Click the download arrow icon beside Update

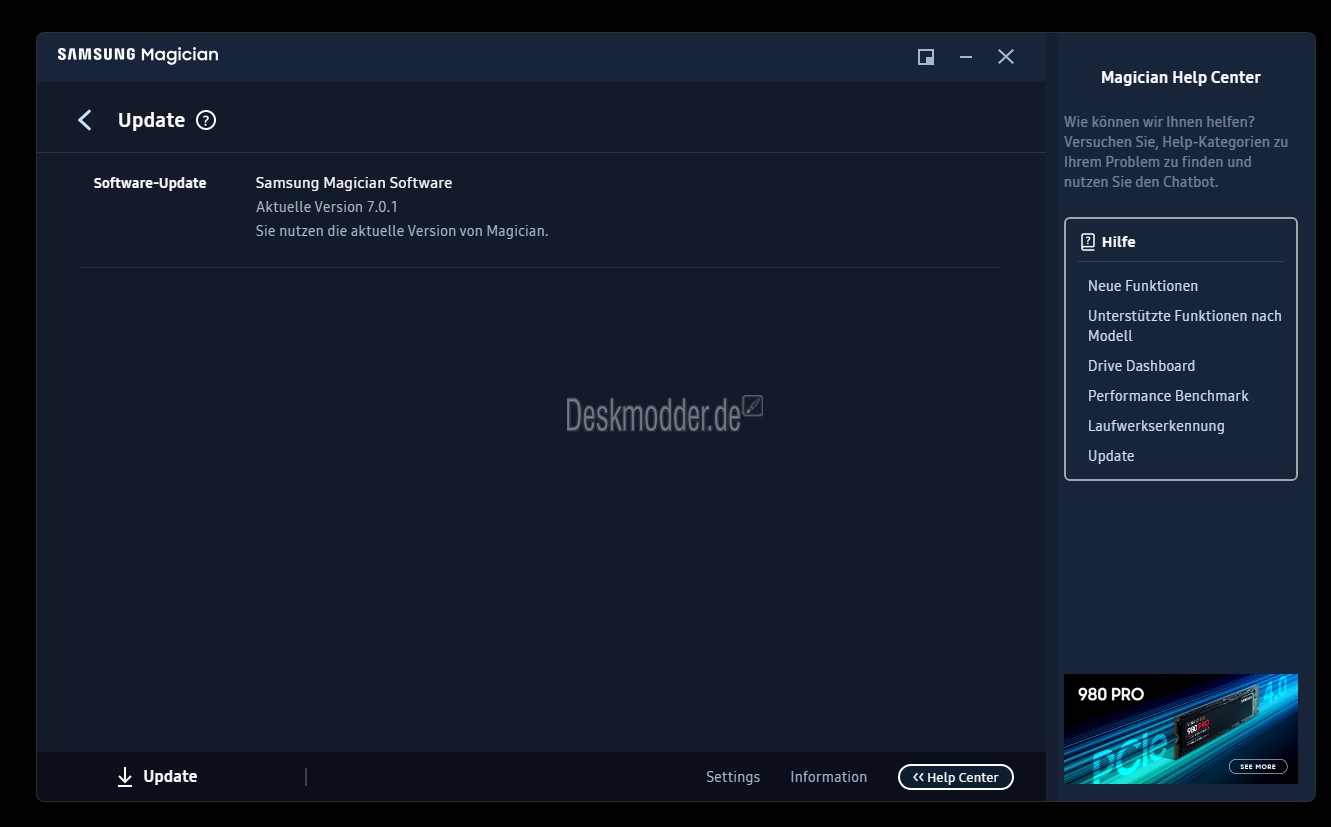(125, 777)
